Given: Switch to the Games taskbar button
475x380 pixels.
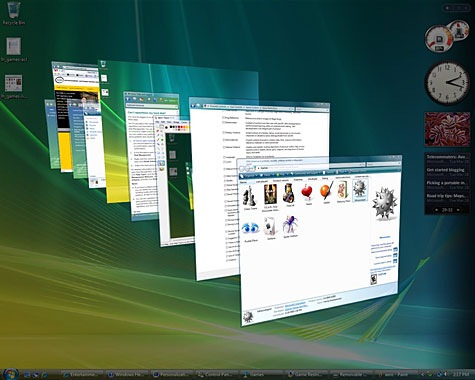Looking at the screenshot, I should [262, 374].
